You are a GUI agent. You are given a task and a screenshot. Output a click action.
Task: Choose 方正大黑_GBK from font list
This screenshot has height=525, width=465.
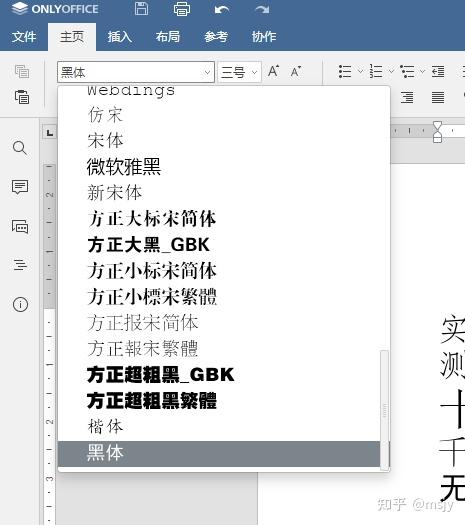click(x=219, y=244)
